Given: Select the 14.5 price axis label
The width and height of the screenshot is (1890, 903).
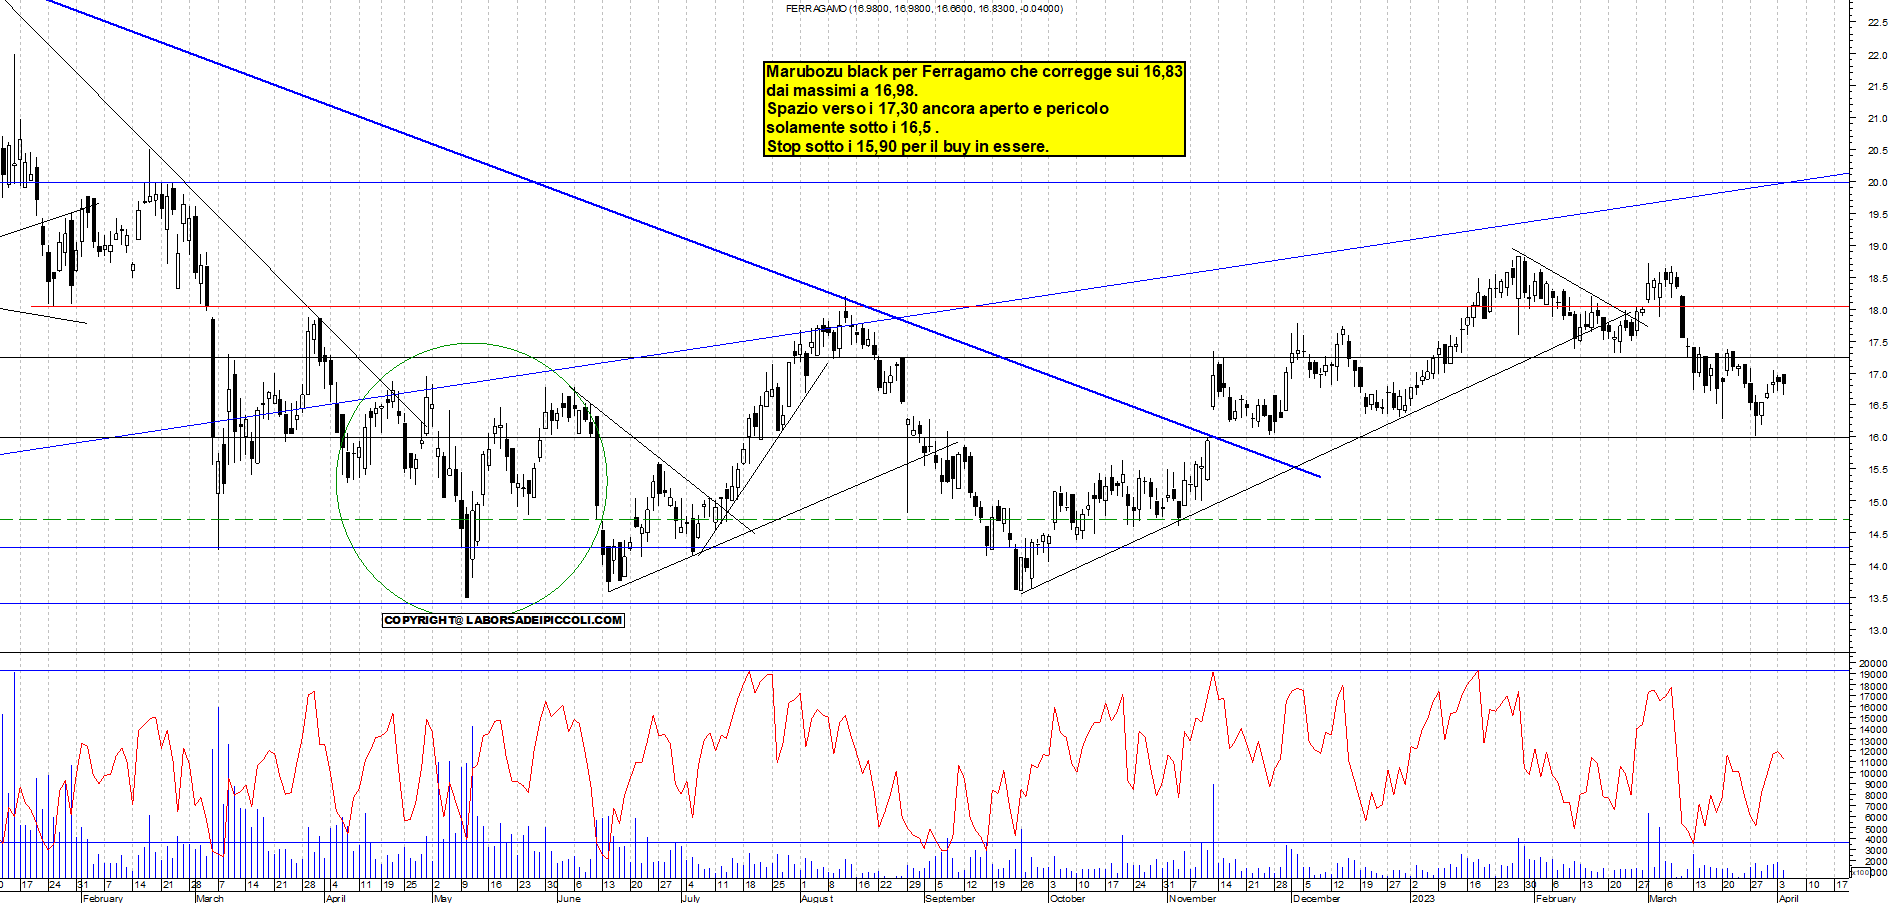Looking at the screenshot, I should point(1877,535).
